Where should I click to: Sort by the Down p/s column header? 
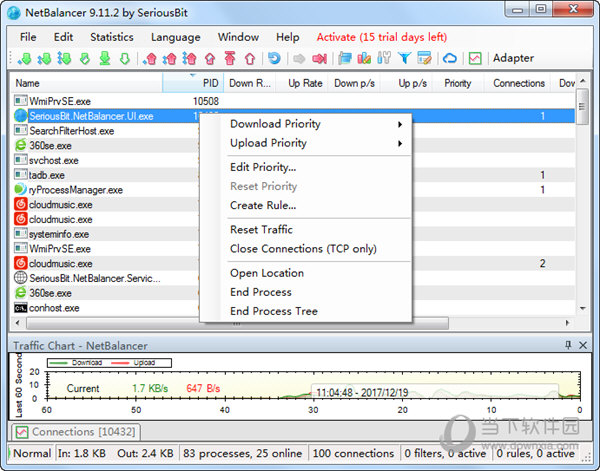(354, 83)
